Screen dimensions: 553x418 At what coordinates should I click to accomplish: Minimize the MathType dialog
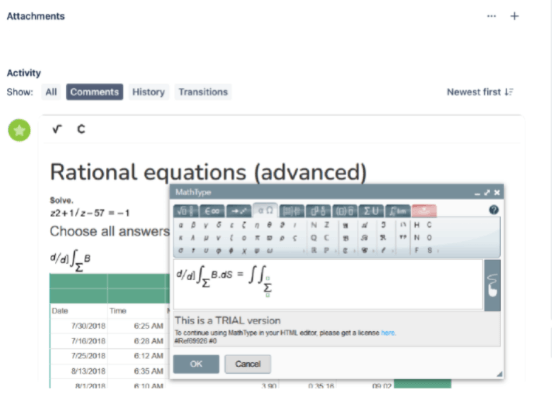[x=477, y=193]
